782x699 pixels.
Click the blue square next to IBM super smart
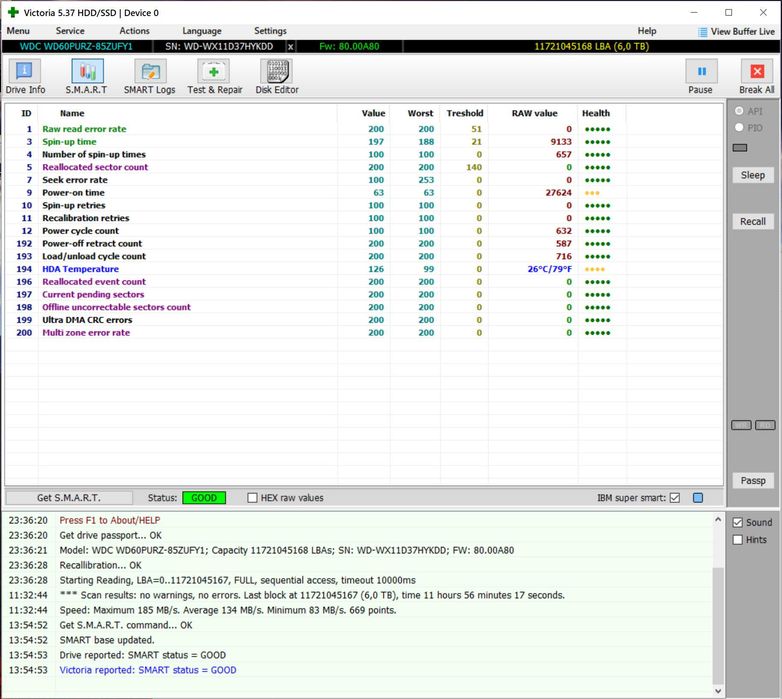[698, 498]
